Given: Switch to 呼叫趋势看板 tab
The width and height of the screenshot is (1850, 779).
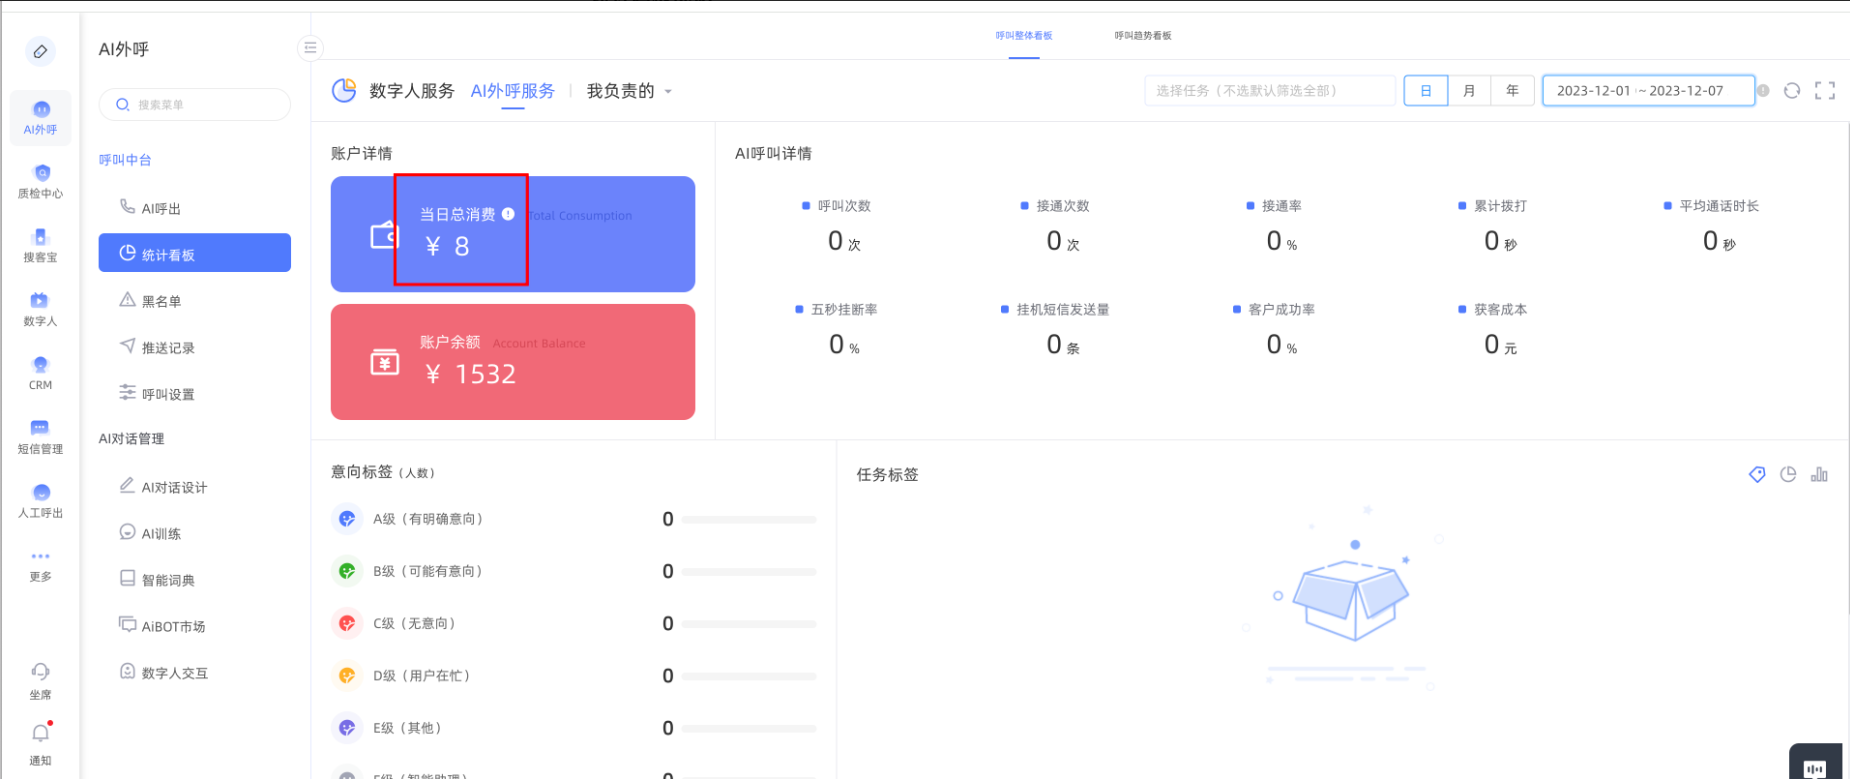Looking at the screenshot, I should click(1142, 36).
